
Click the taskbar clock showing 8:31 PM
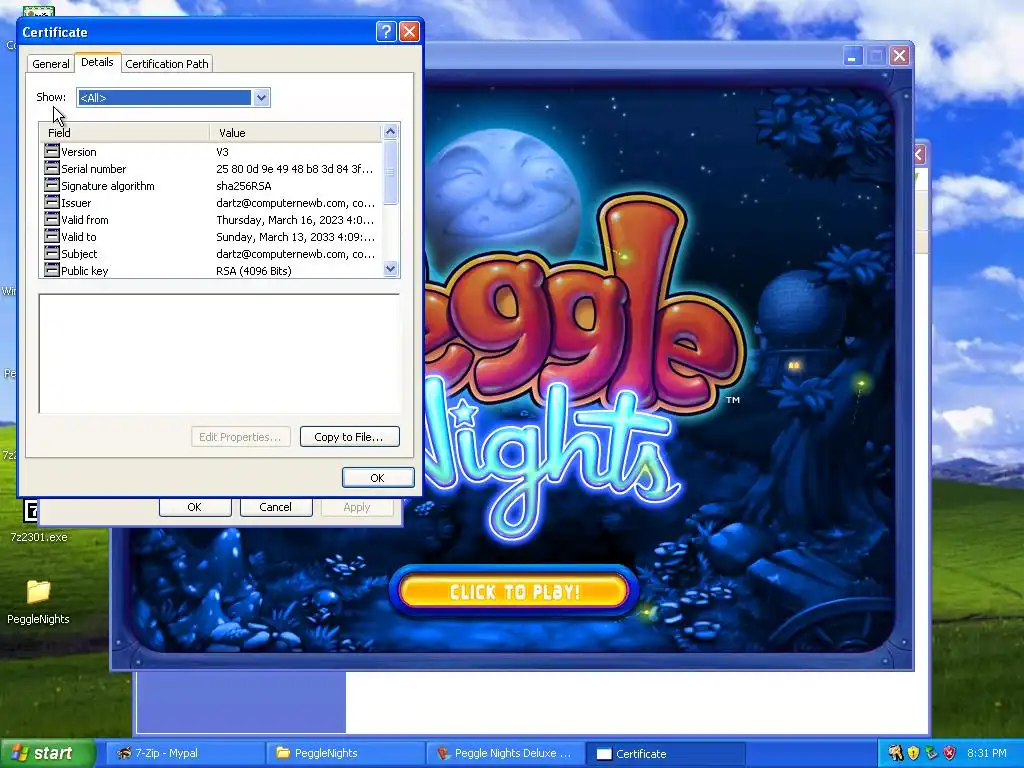[986, 753]
